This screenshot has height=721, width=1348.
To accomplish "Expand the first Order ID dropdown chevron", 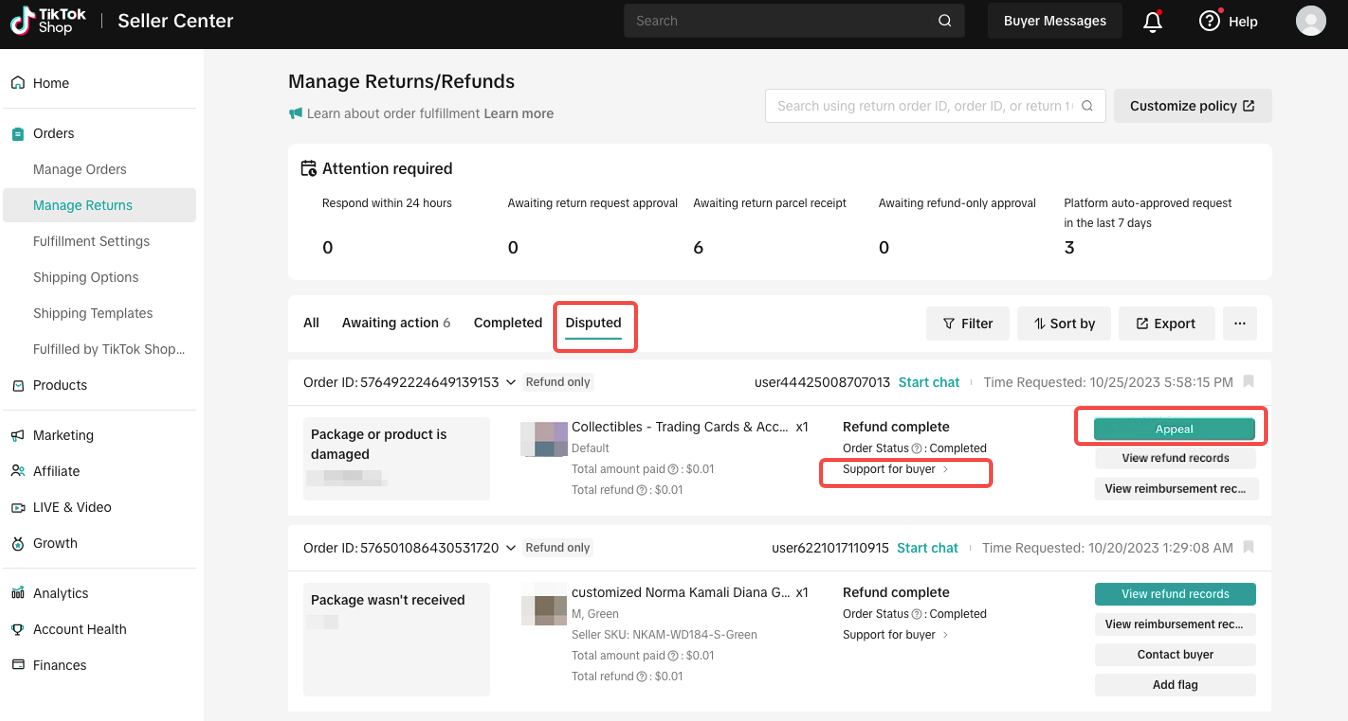I will click(x=510, y=382).
